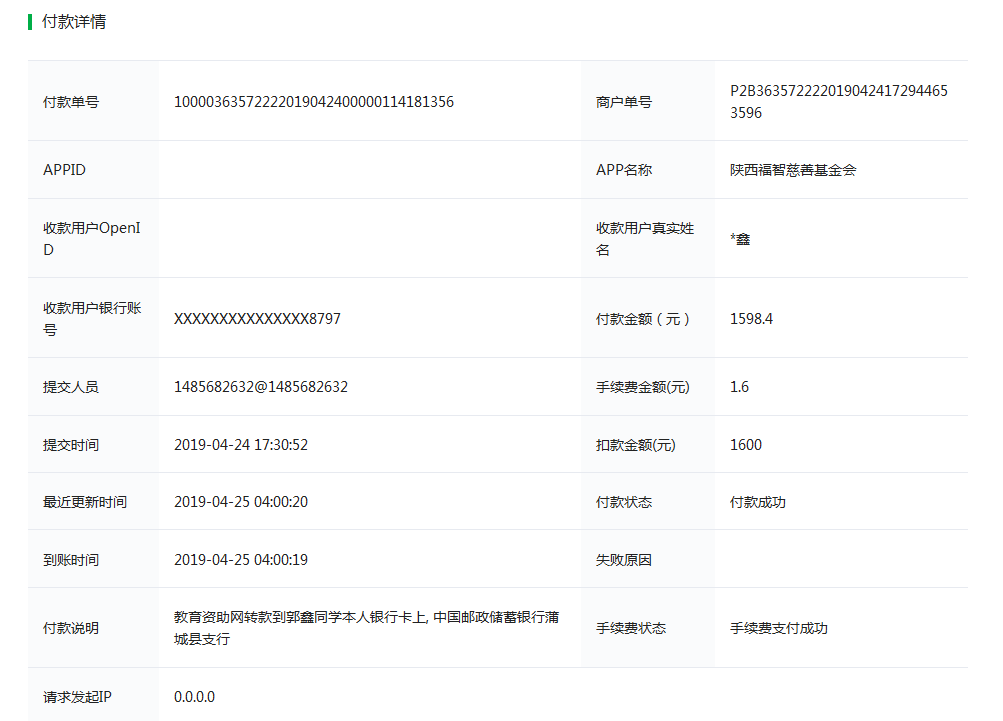The width and height of the screenshot is (1003, 721).
Task: Select update time 2019-04-25 04:00:20
Action: coord(241,502)
